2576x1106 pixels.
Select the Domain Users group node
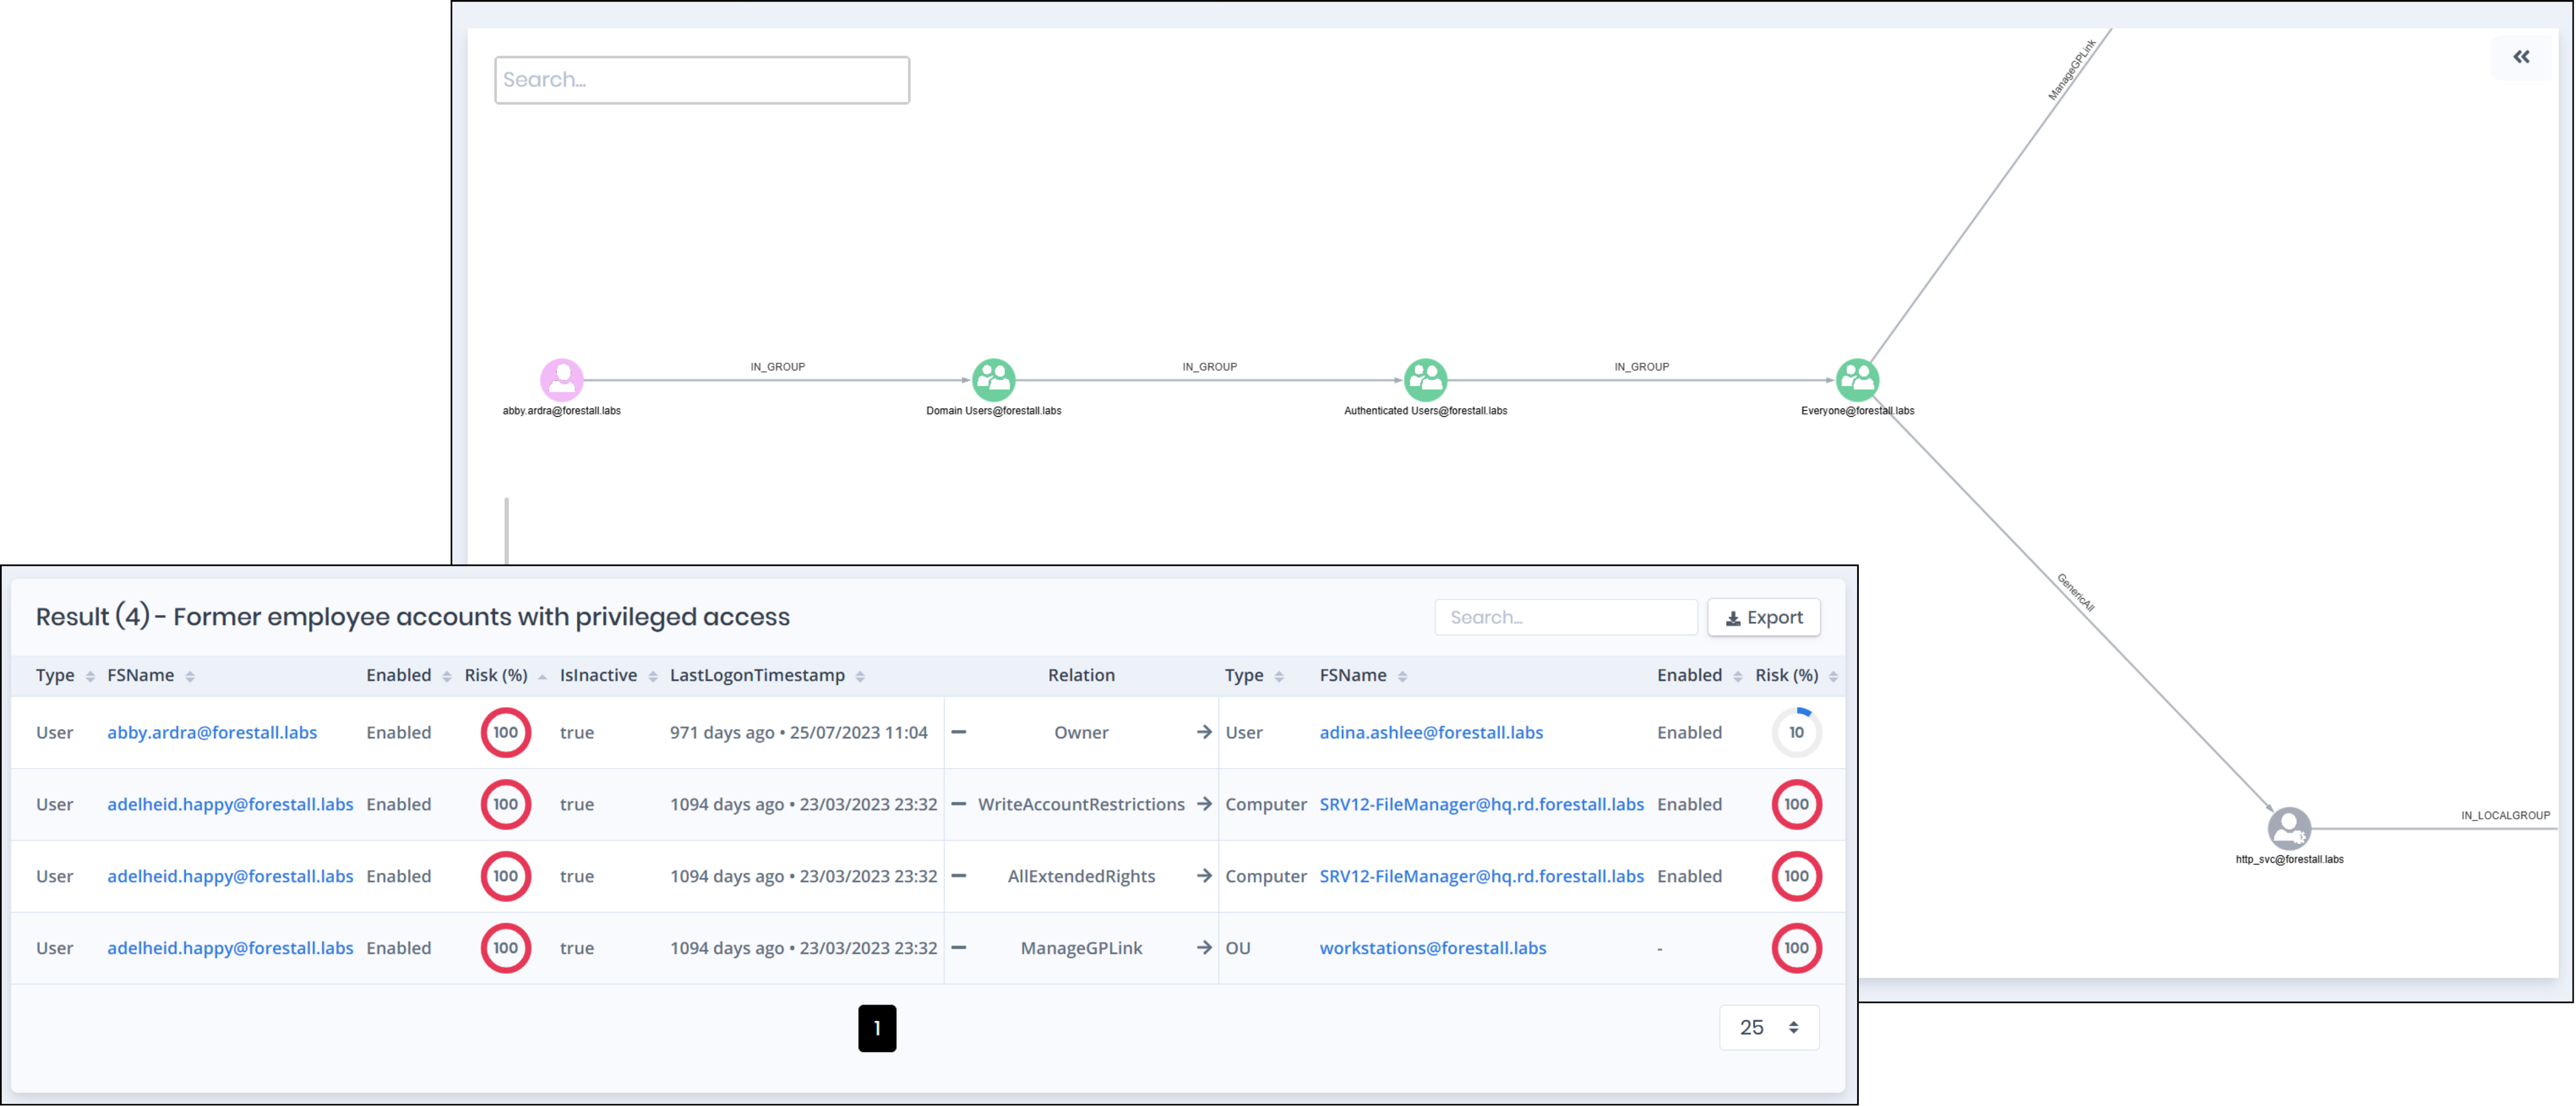tap(993, 380)
